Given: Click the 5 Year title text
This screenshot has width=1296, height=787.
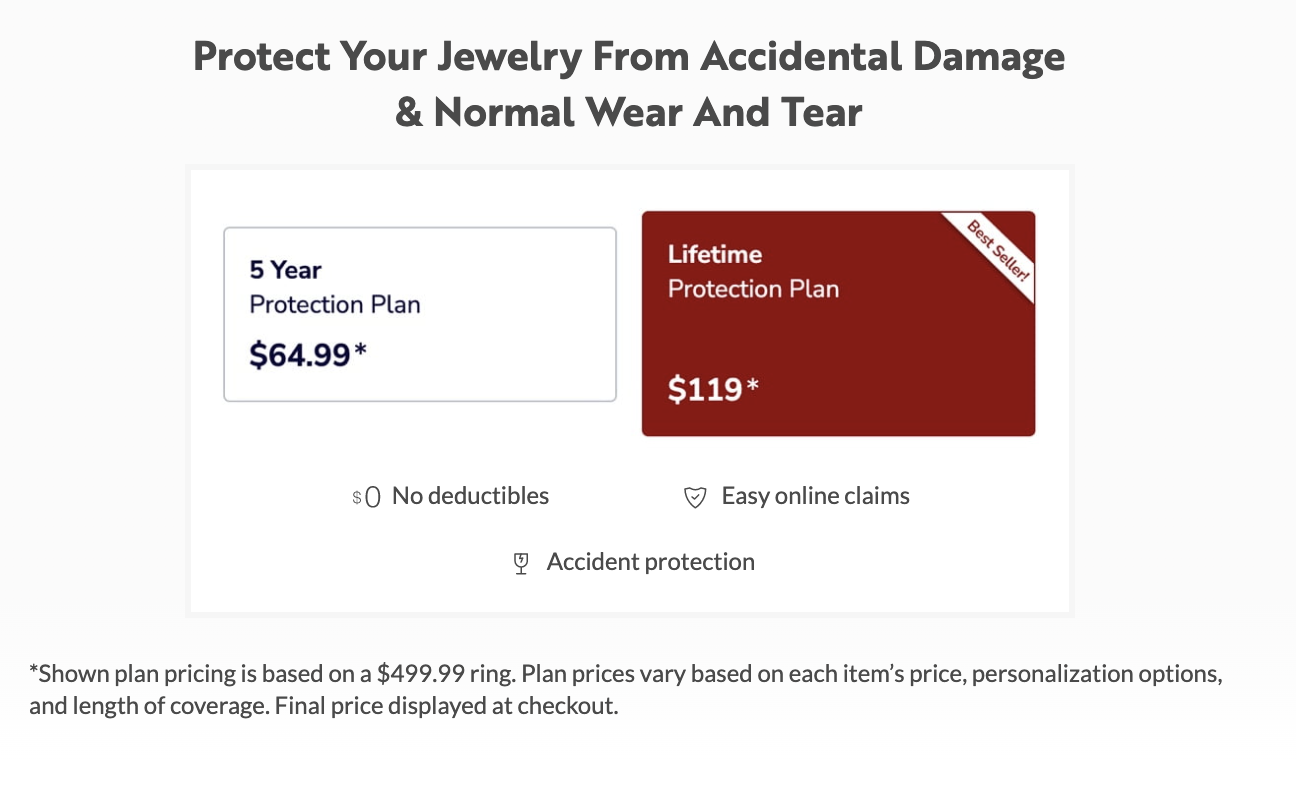Looking at the screenshot, I should 286,270.
